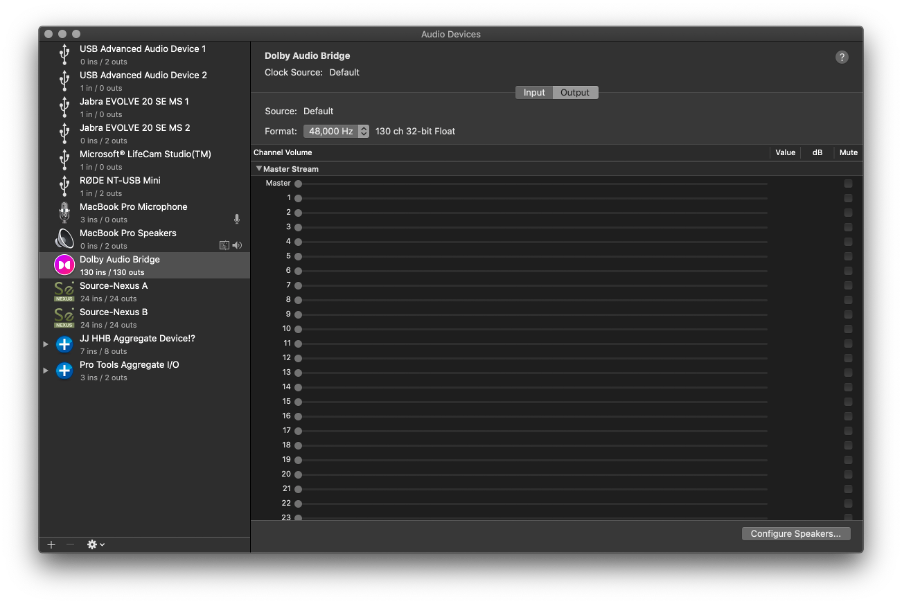Click the Master volume slider knob
This screenshot has width=902, height=604.
(298, 184)
